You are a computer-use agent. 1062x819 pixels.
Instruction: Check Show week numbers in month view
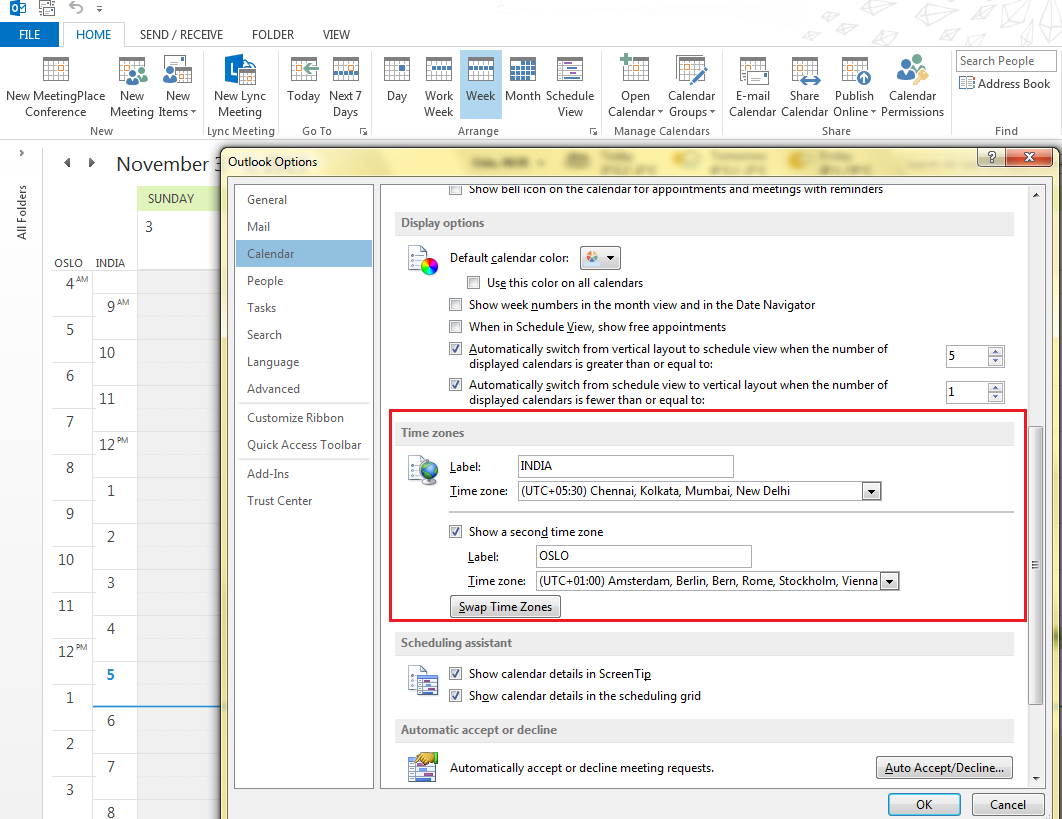(455, 304)
